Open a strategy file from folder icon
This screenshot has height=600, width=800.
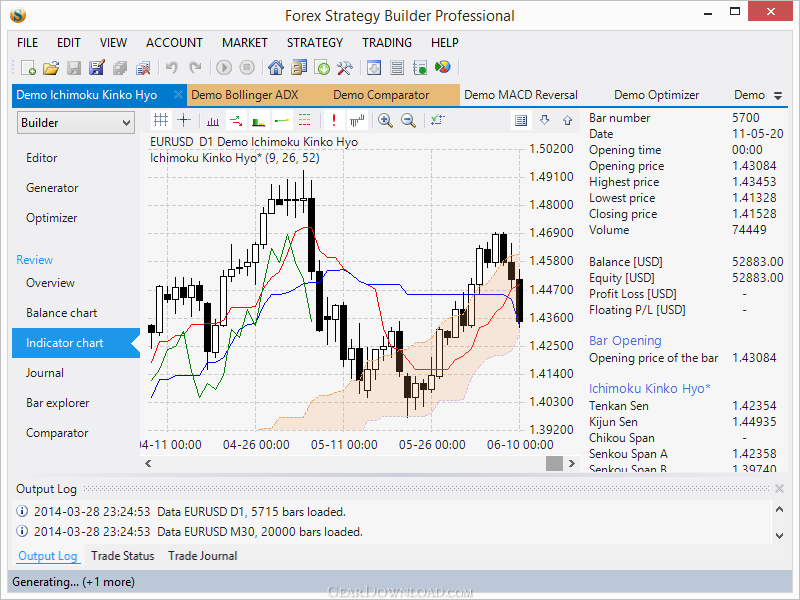point(51,67)
